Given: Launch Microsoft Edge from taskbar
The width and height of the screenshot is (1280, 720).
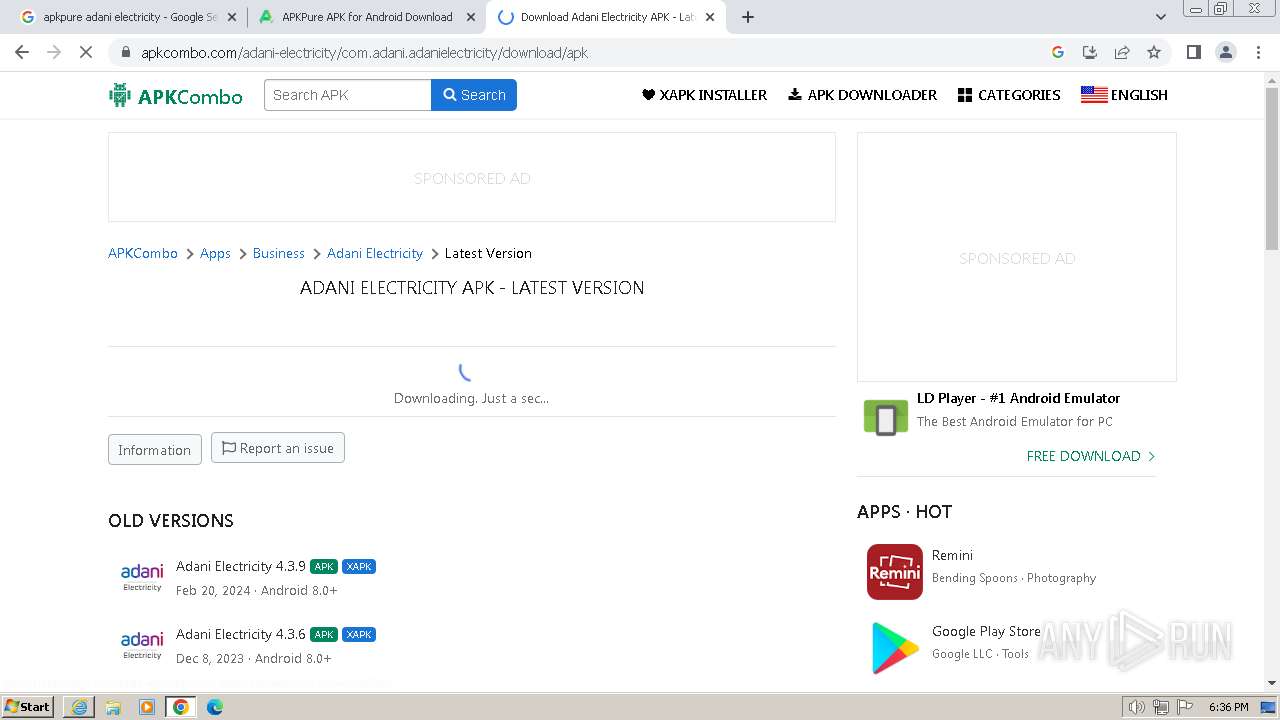Looking at the screenshot, I should 215,707.
